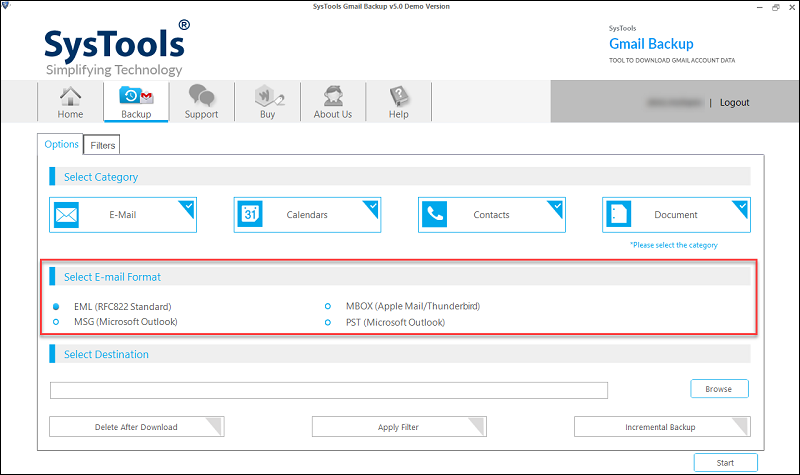Click the Calendars 31 icon
Image resolution: width=800 pixels, height=475 pixels.
click(250, 214)
